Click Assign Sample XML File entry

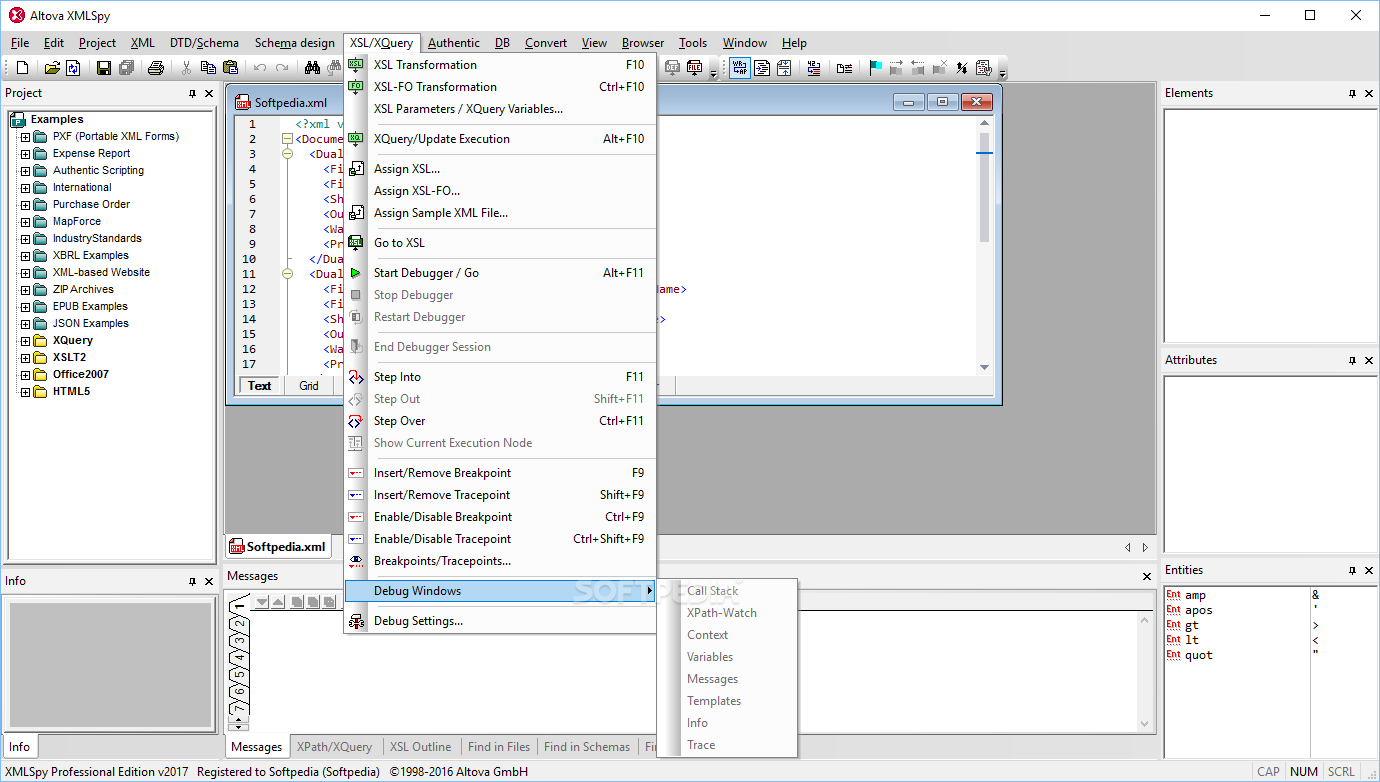pyautogui.click(x=500, y=213)
